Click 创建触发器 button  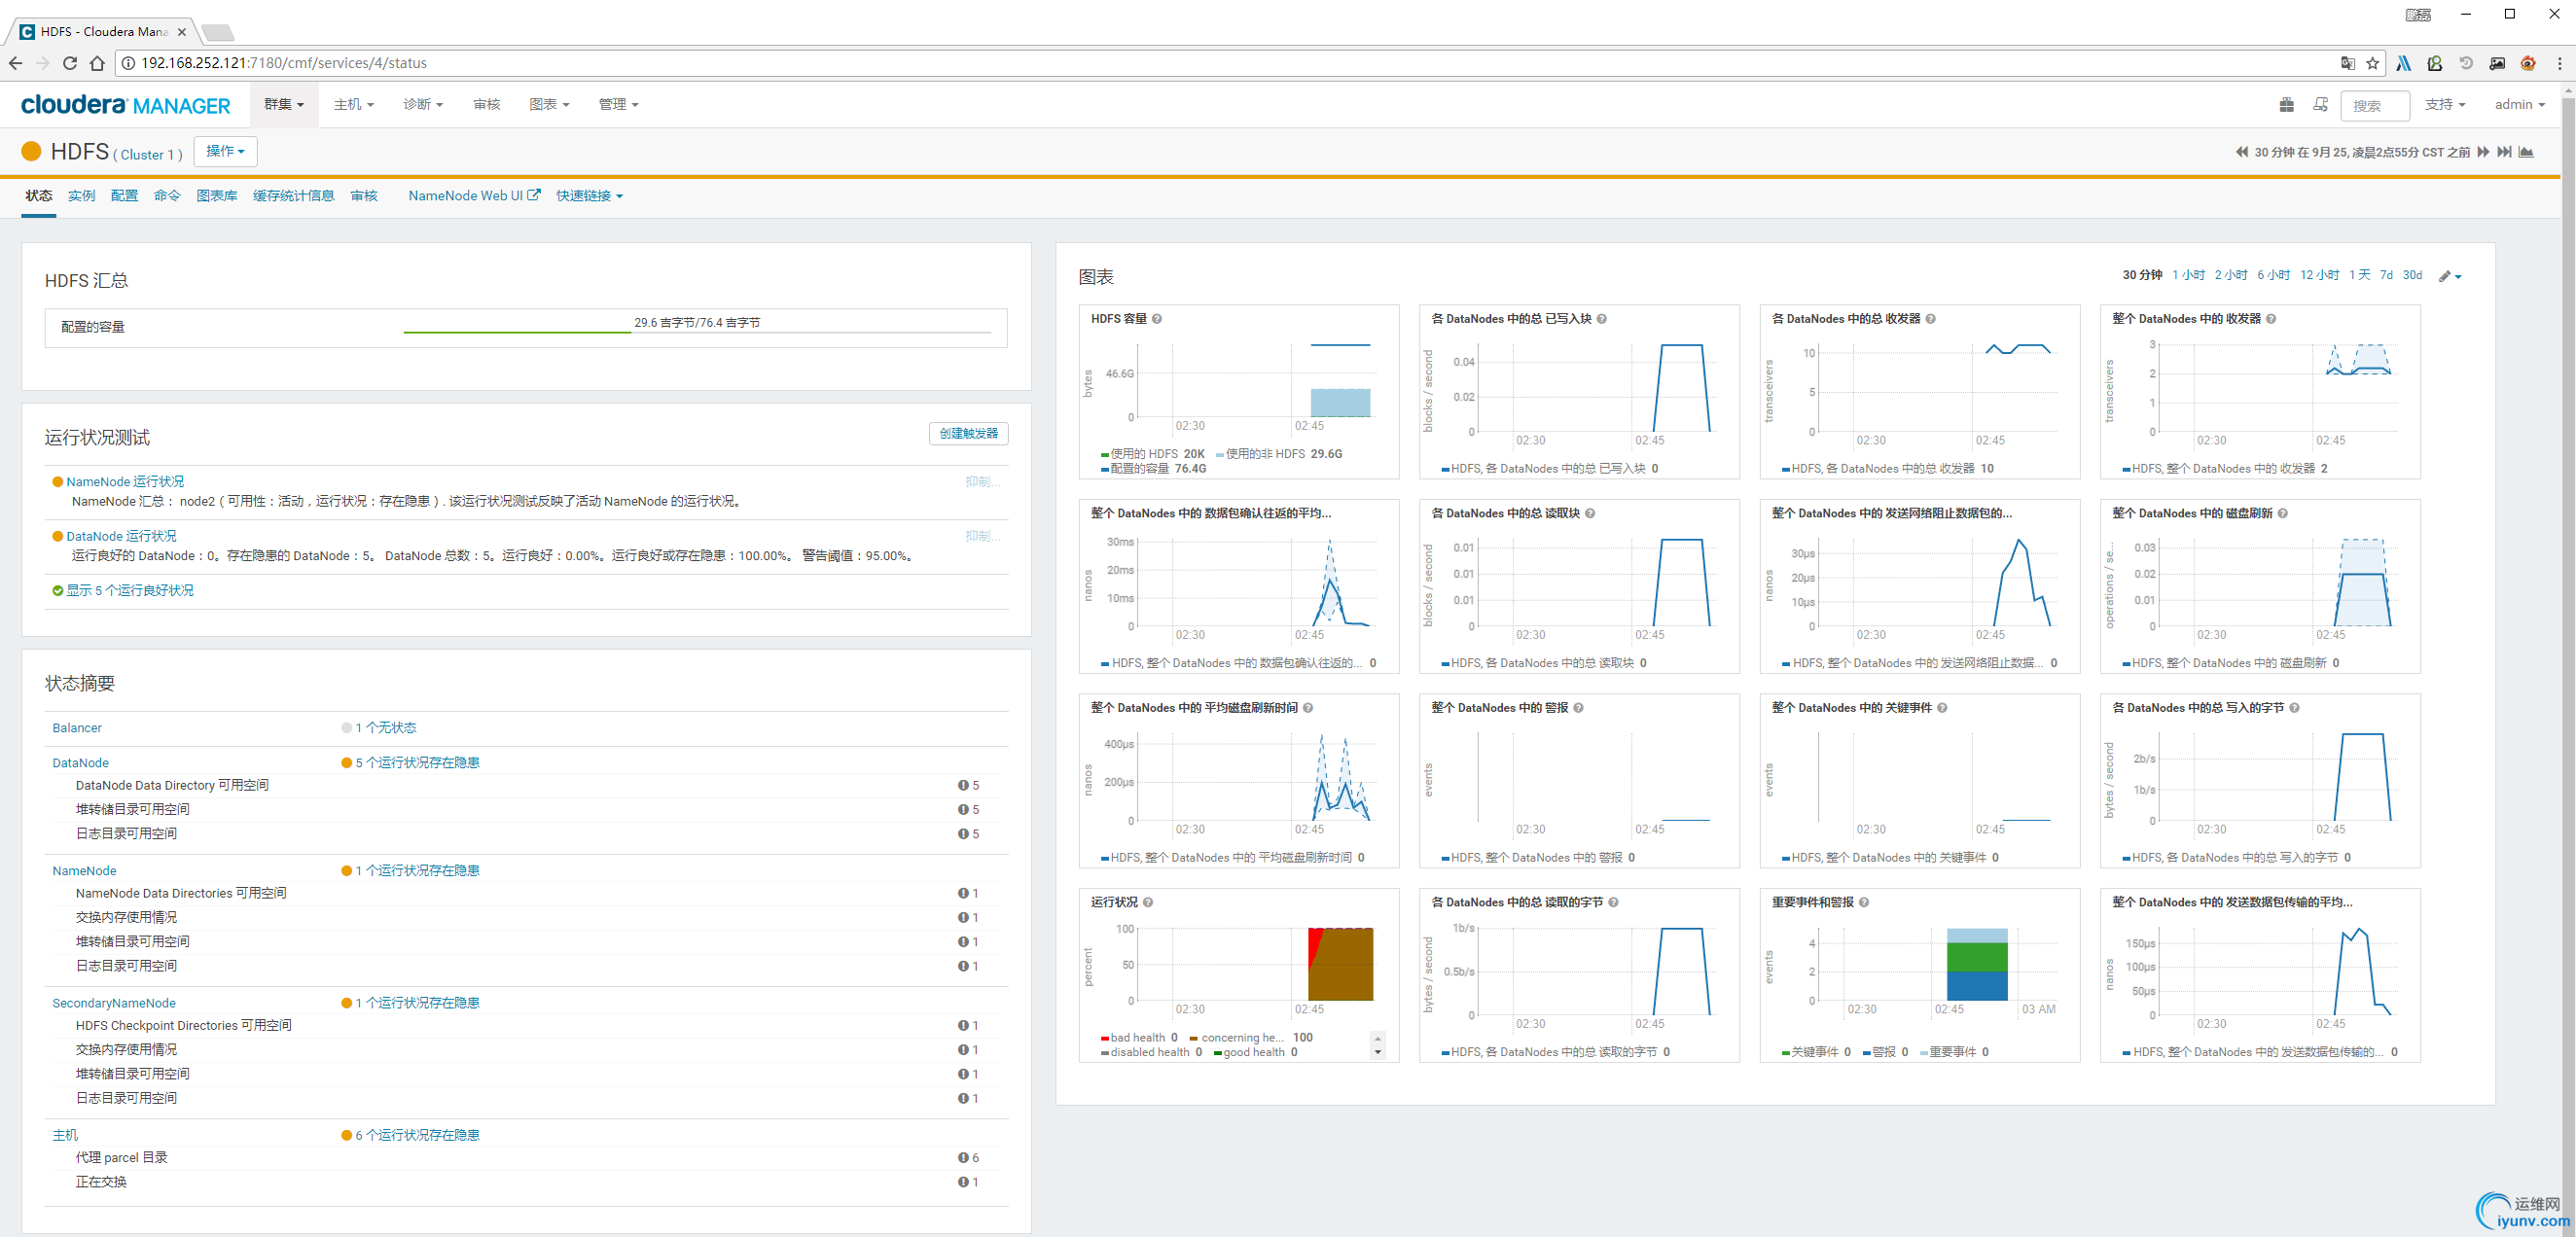(x=968, y=433)
